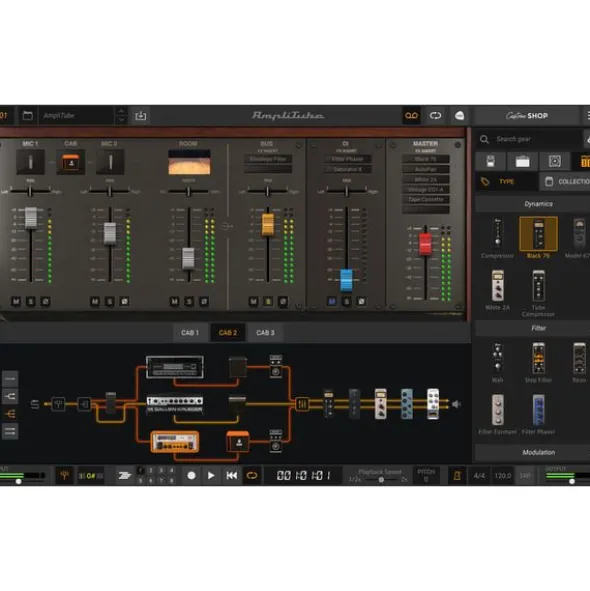Solo the ROOM channel
Image resolution: width=590 pixels, height=591 pixels.
(189, 302)
